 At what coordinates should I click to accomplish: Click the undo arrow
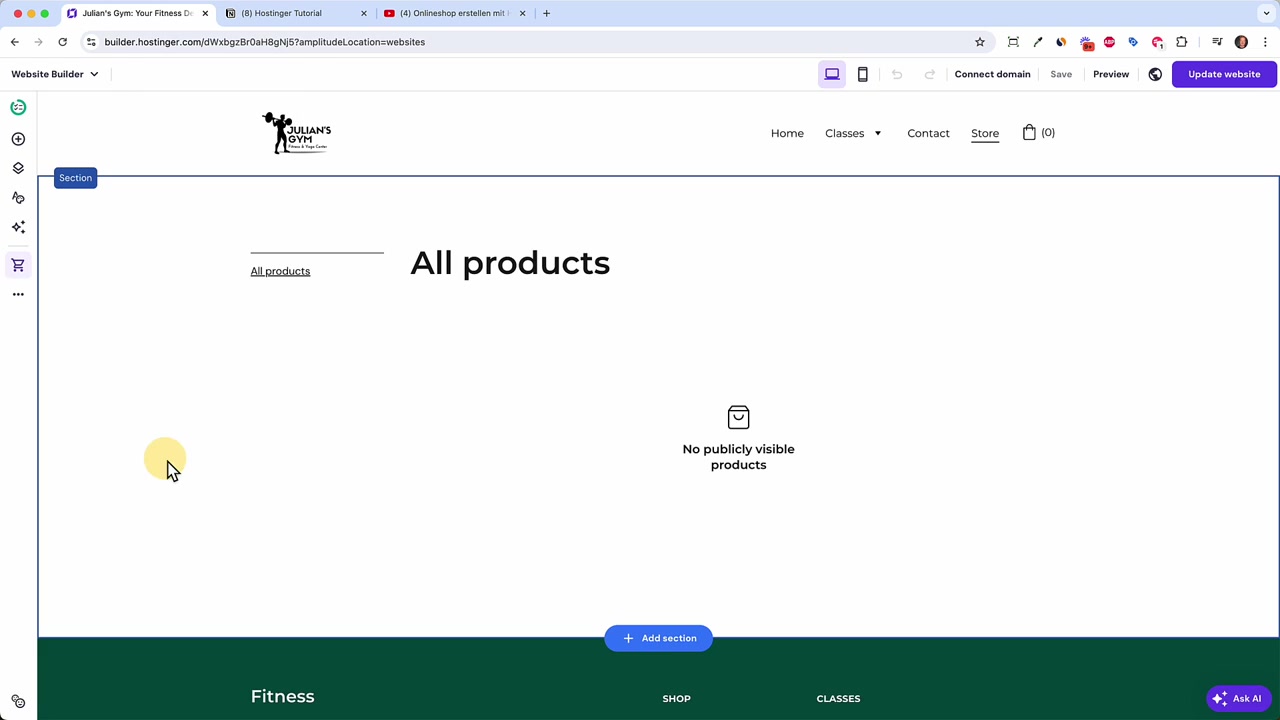(897, 74)
